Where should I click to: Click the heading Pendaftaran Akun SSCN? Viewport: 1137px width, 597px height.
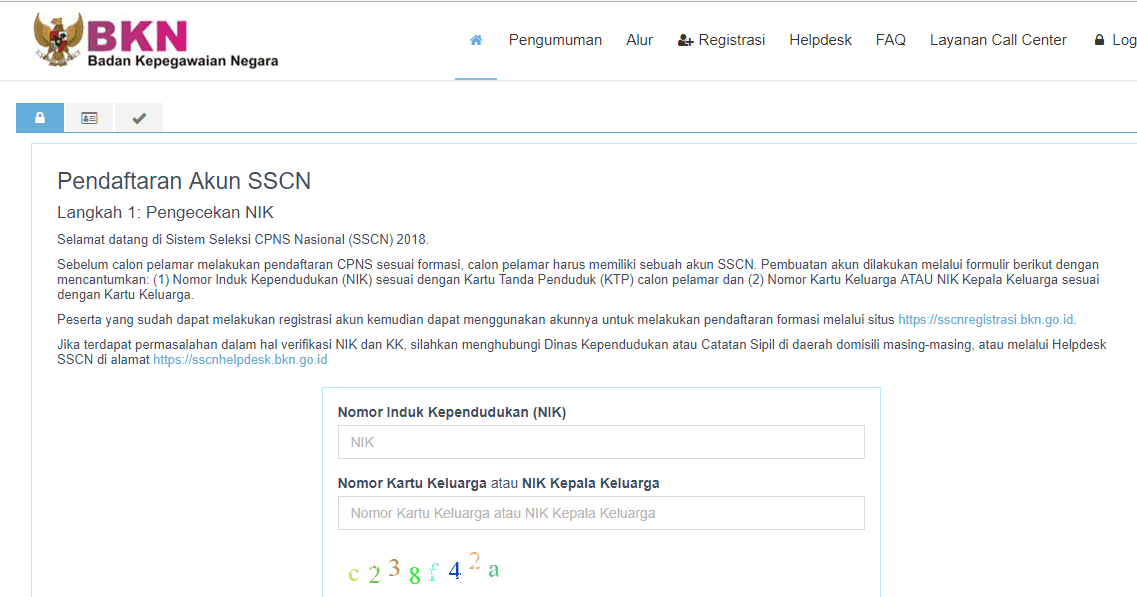184,181
